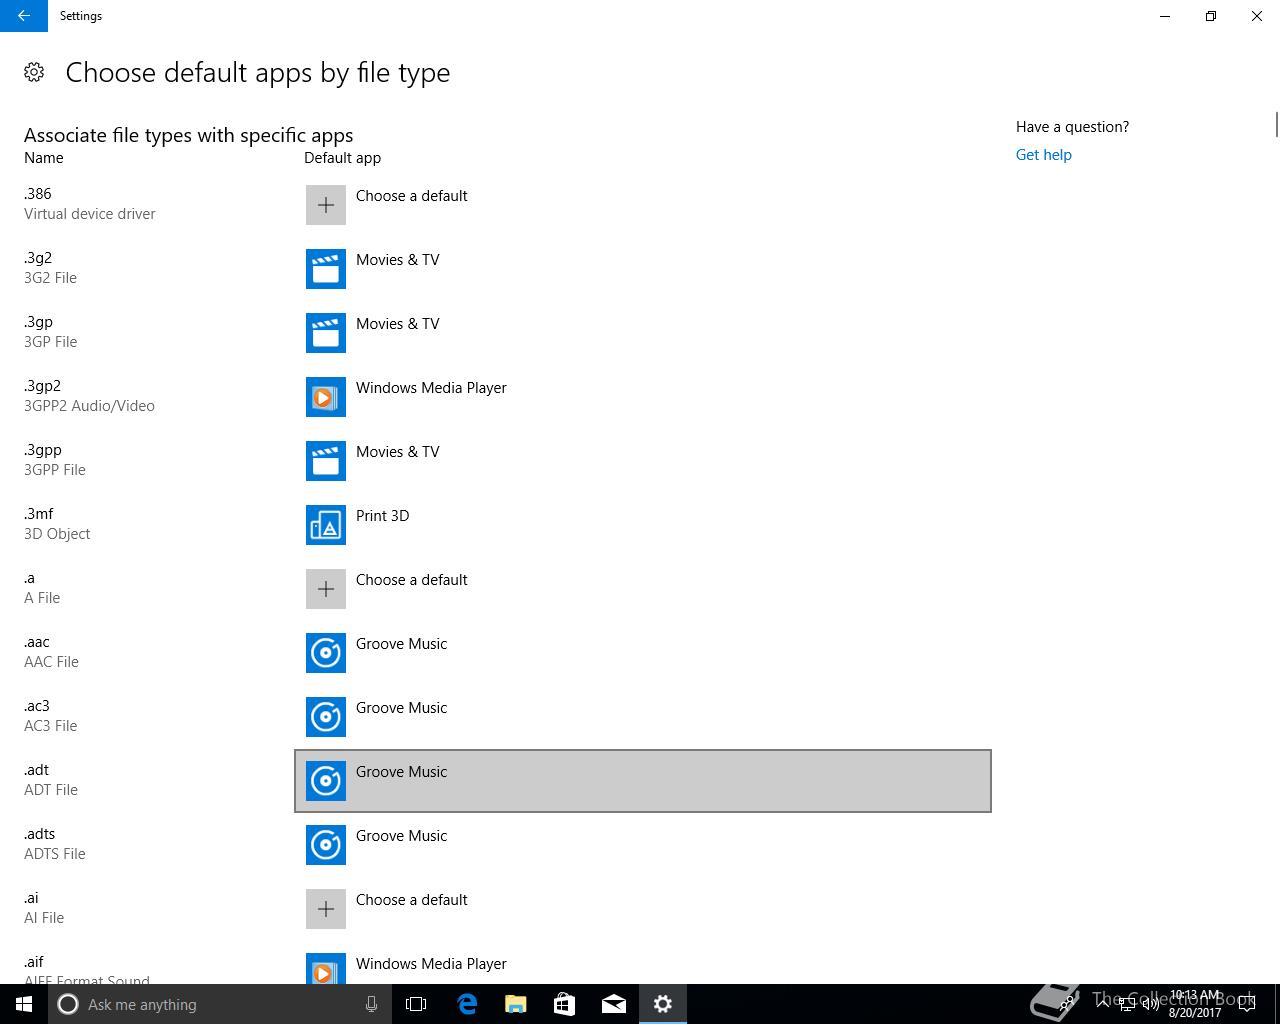This screenshot has height=1024, width=1280.
Task: Click the vertical scrollbar thumb
Action: (1276, 125)
